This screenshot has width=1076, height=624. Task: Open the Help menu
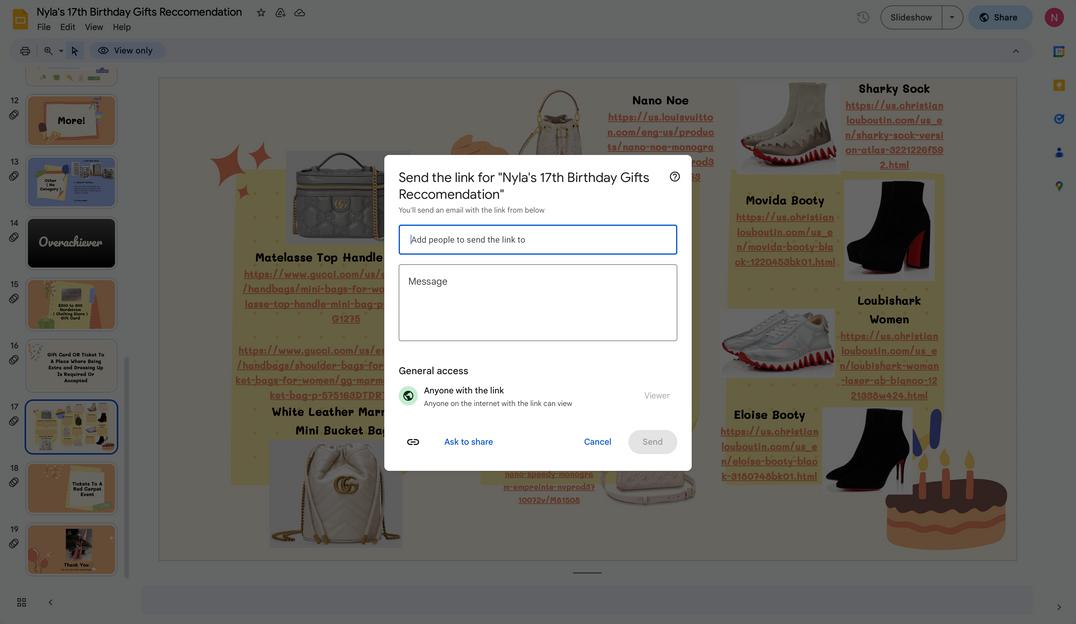click(x=121, y=27)
